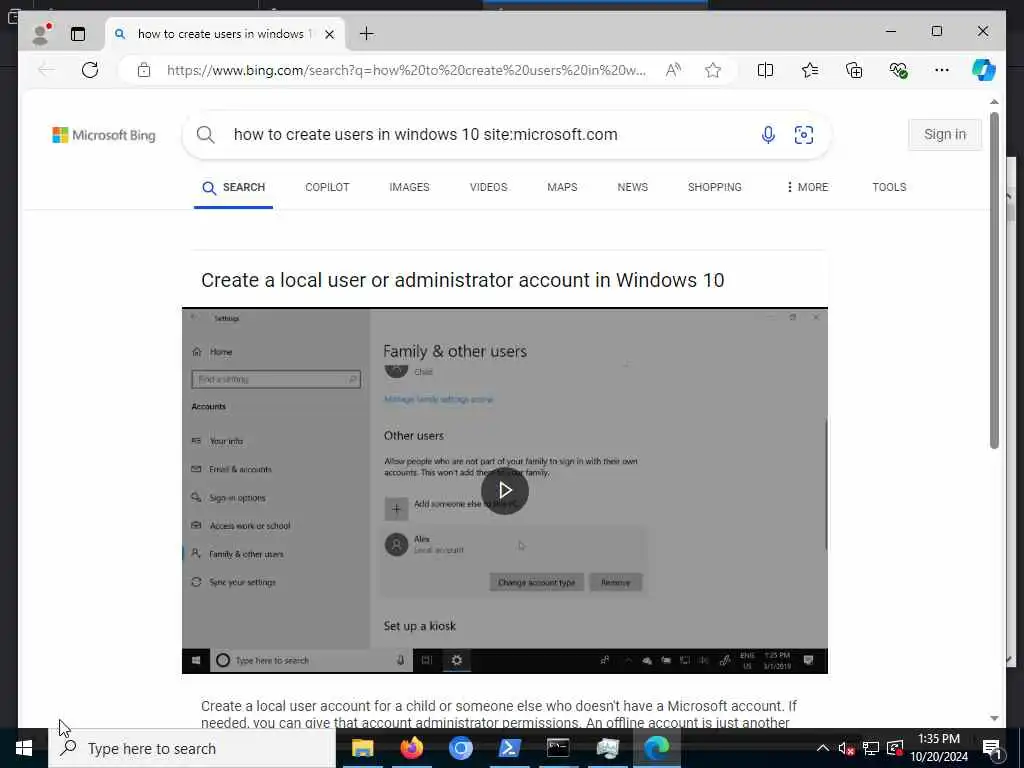Viewport: 1024px width, 768px height.
Task: Open Command Prompt from taskbar
Action: pyautogui.click(x=558, y=748)
